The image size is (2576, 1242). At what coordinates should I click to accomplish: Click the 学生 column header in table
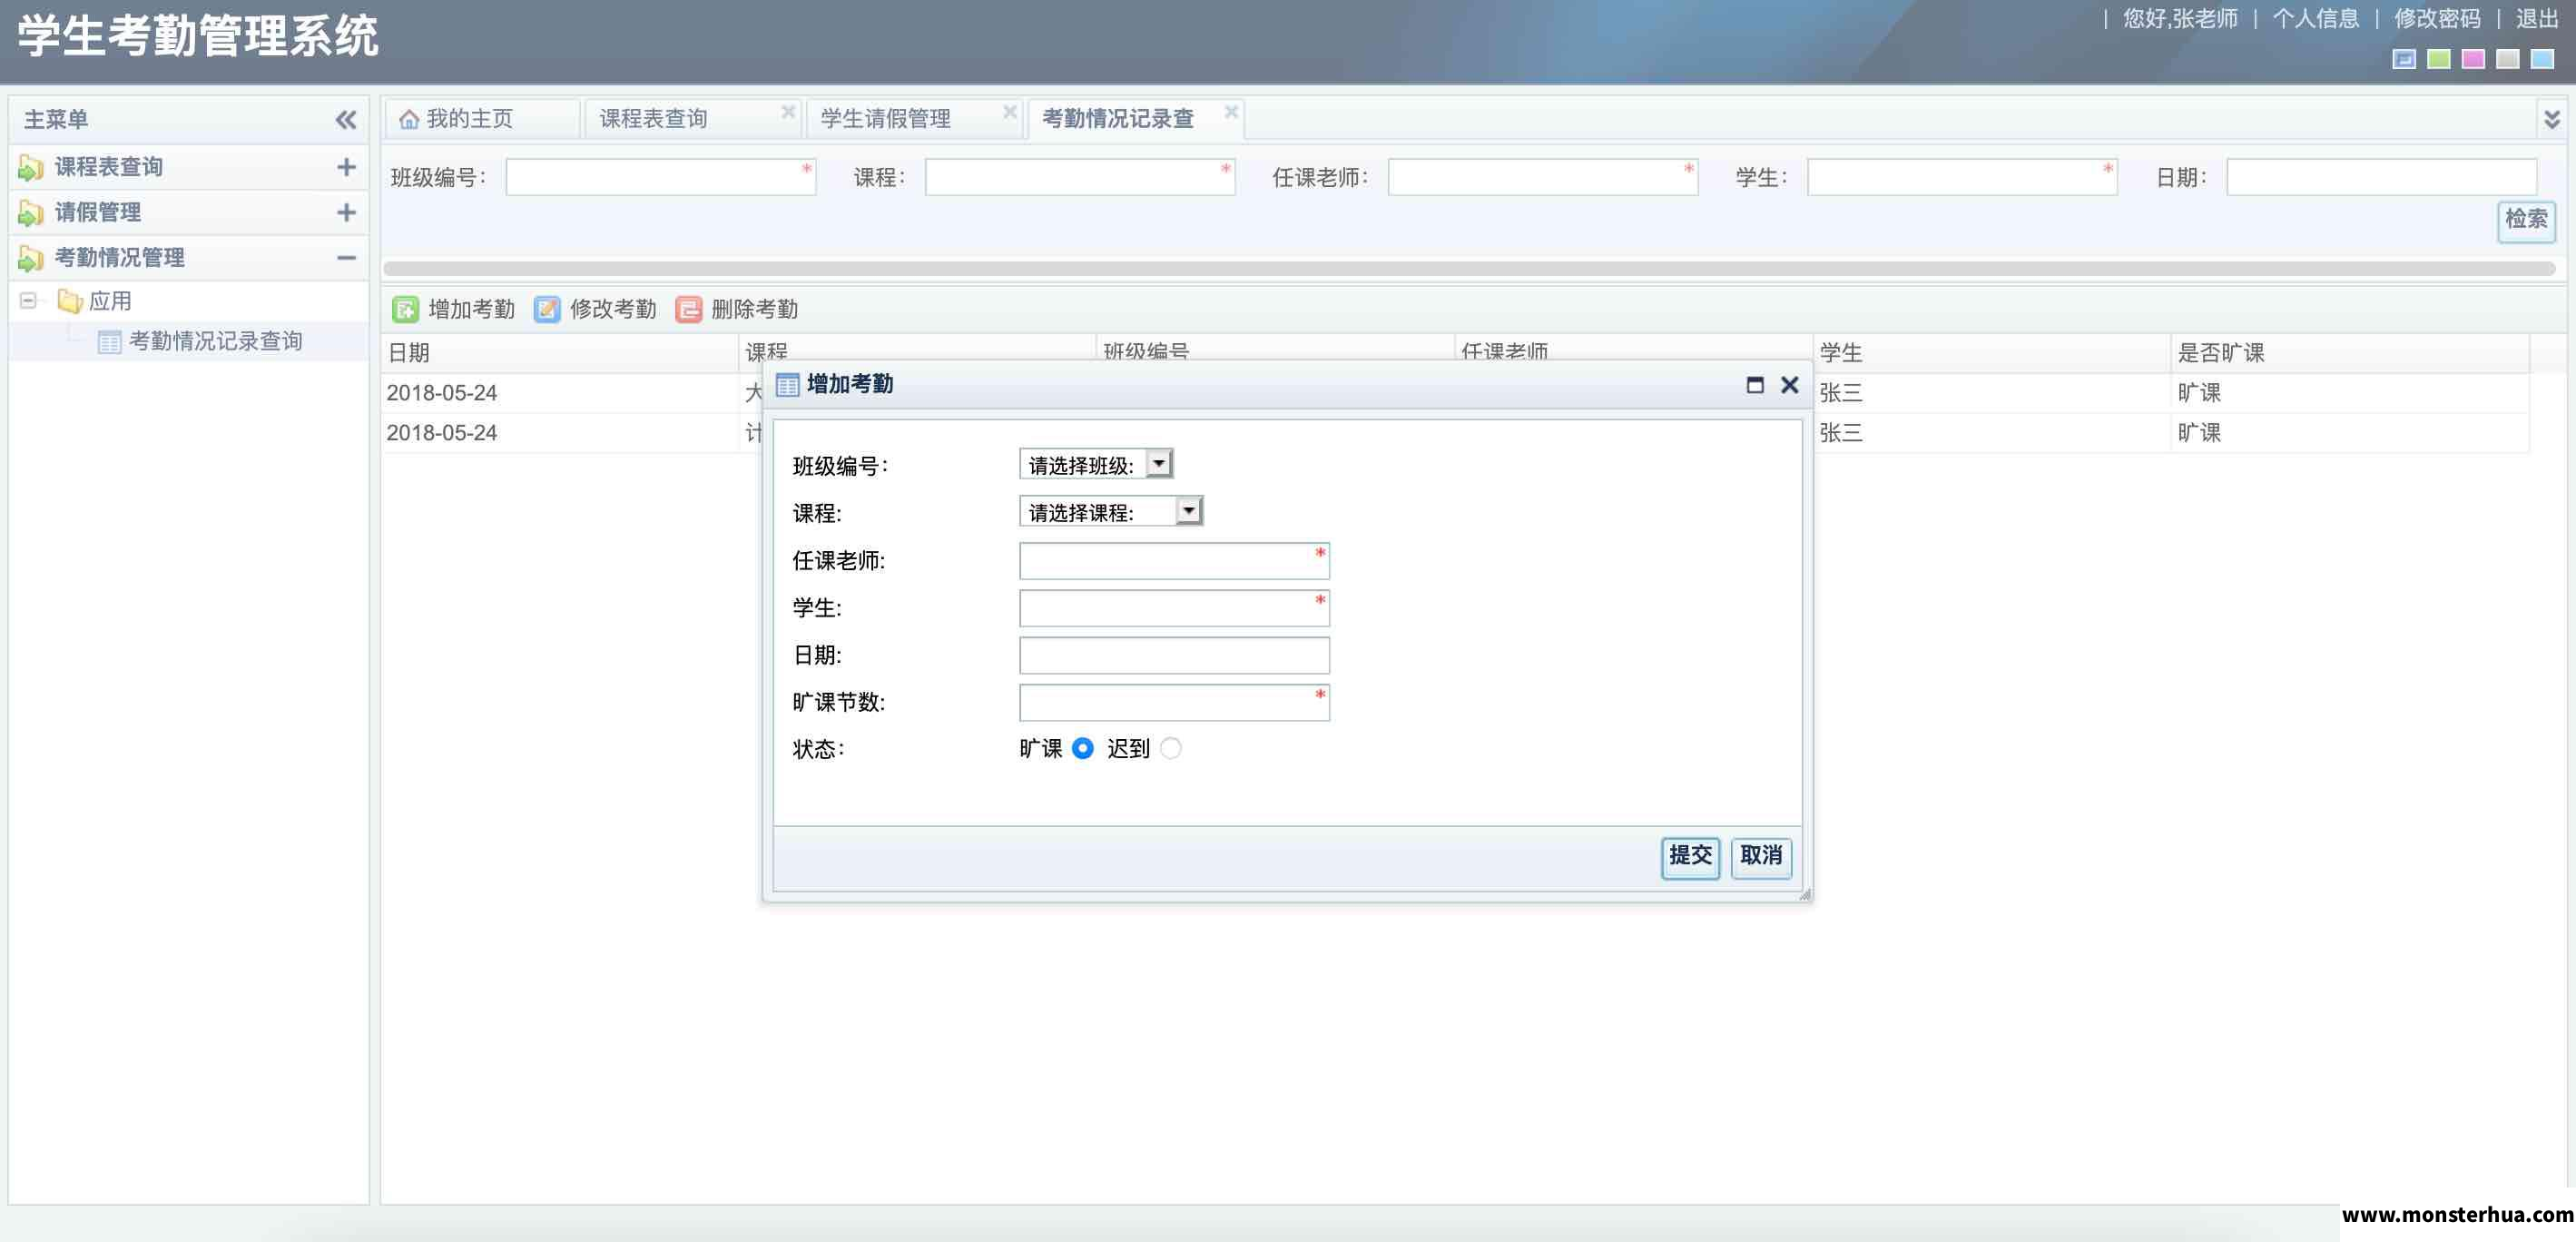1991,353
